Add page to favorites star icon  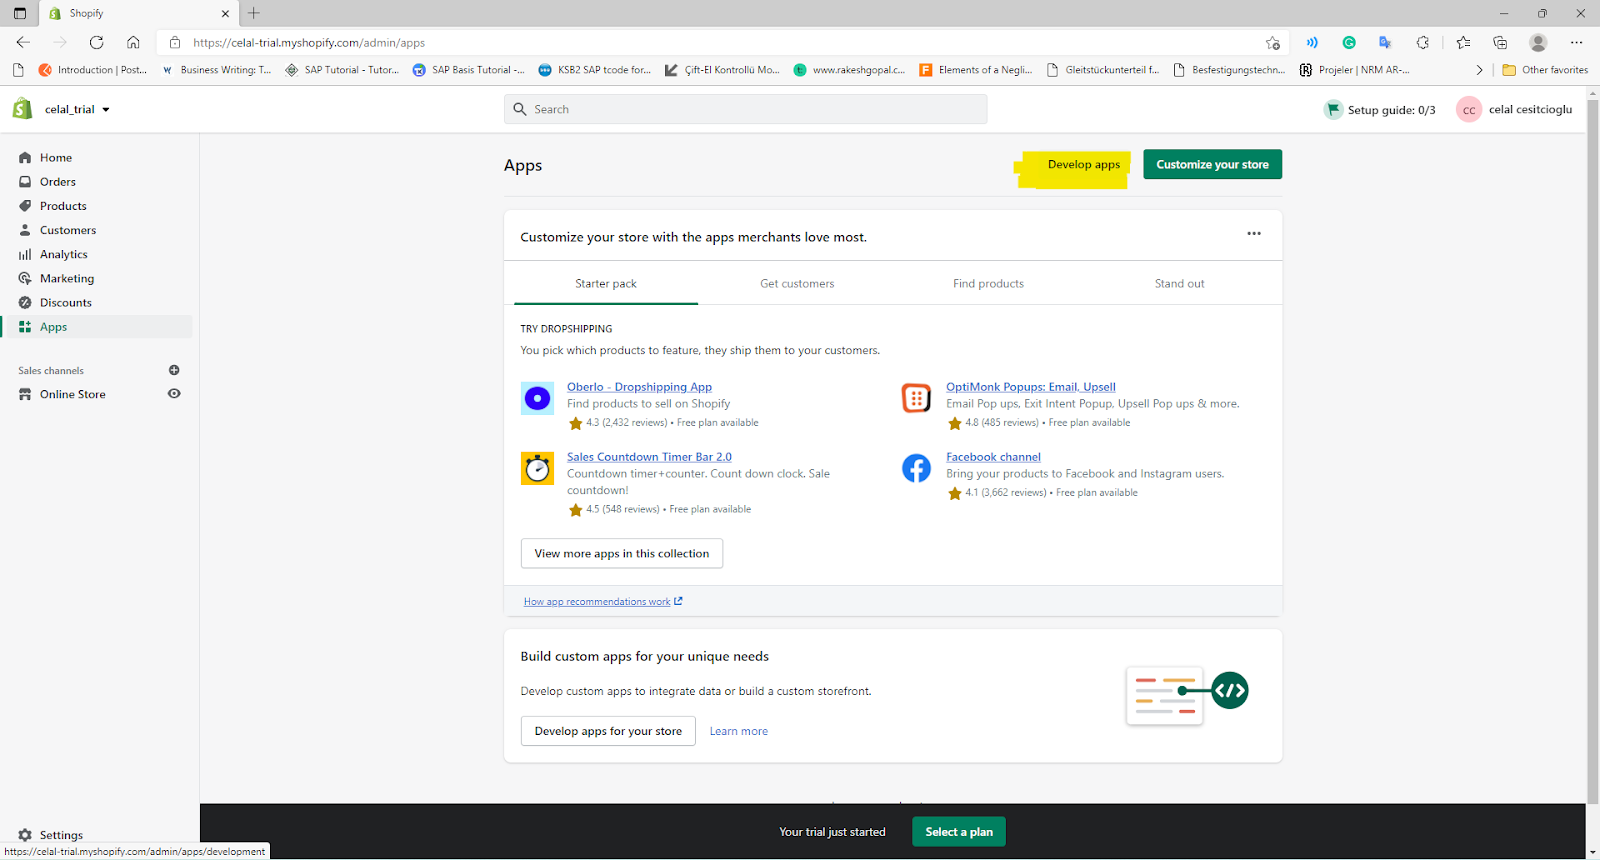click(x=1272, y=43)
